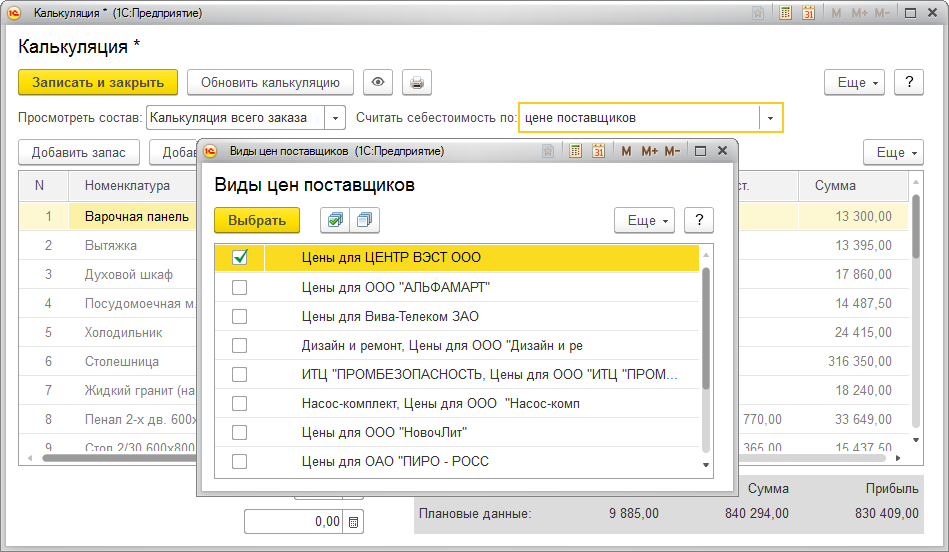Check Цены для ООО "НовочЛит" checkbox
The image size is (949, 552).
tap(240, 432)
